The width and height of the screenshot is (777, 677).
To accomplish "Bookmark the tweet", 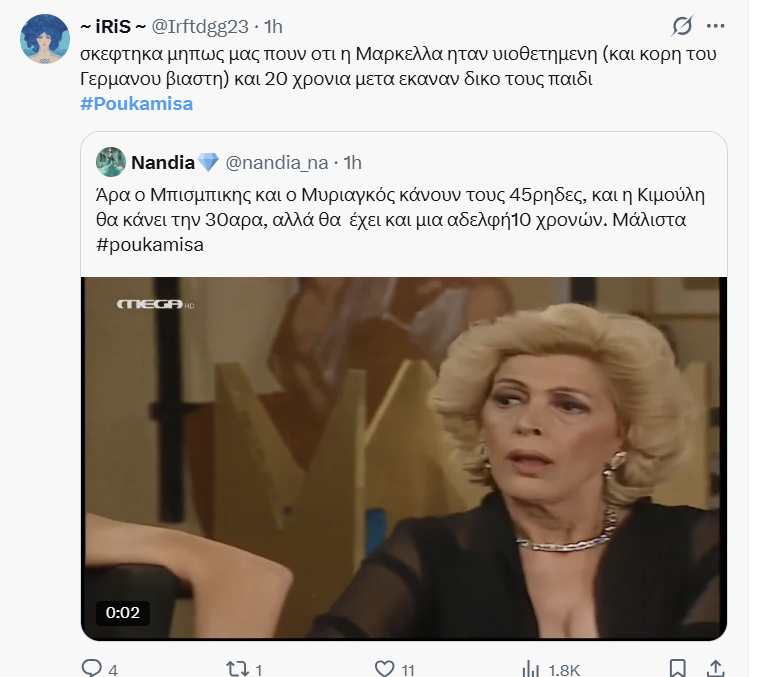I will click(678, 668).
